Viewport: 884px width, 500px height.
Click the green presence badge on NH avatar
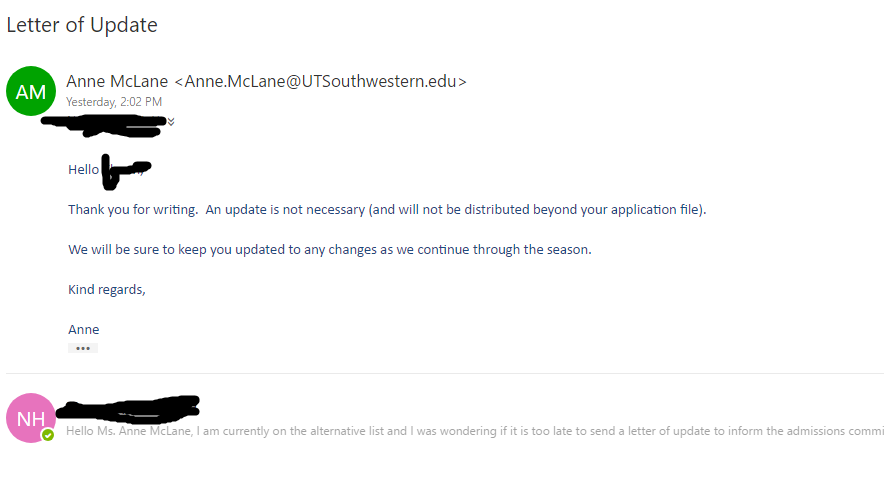tap(47, 435)
